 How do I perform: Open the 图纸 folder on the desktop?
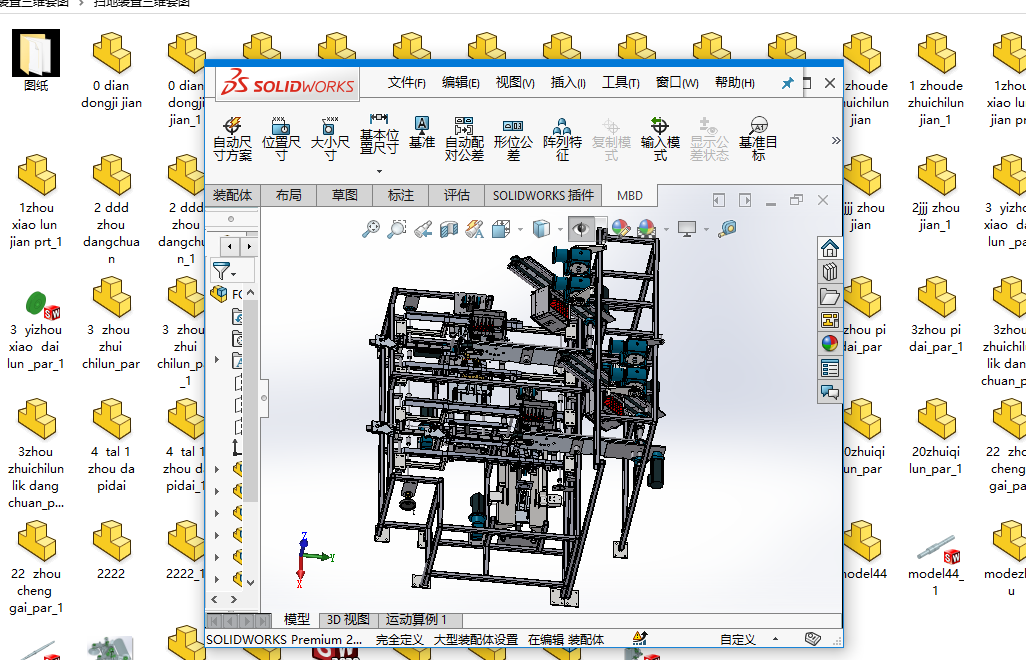point(36,60)
